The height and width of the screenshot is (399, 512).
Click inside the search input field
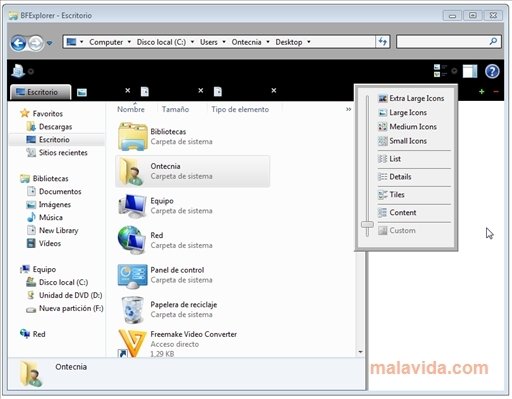pyautogui.click(x=443, y=42)
